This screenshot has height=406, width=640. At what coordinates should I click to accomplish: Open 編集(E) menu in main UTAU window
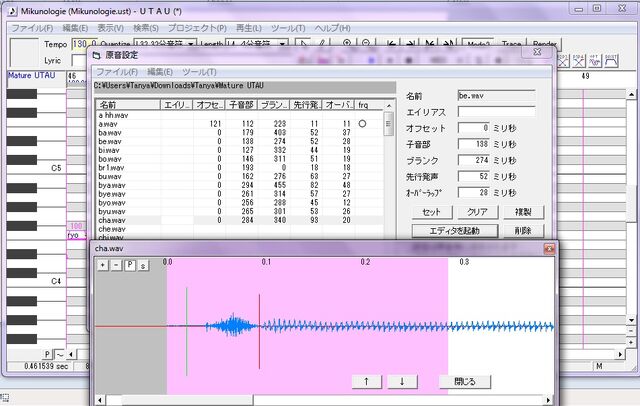tap(75, 28)
